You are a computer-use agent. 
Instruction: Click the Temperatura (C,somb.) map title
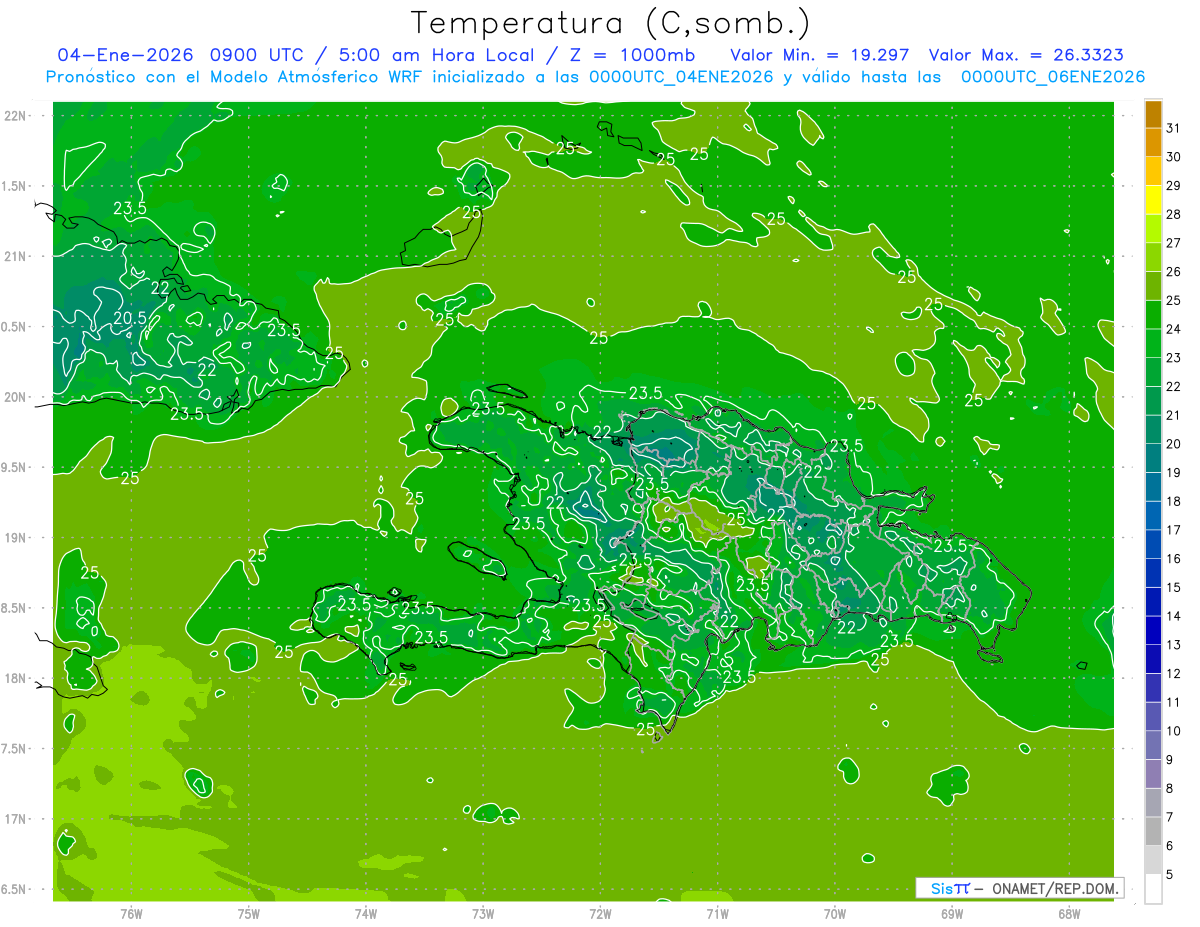click(610, 22)
